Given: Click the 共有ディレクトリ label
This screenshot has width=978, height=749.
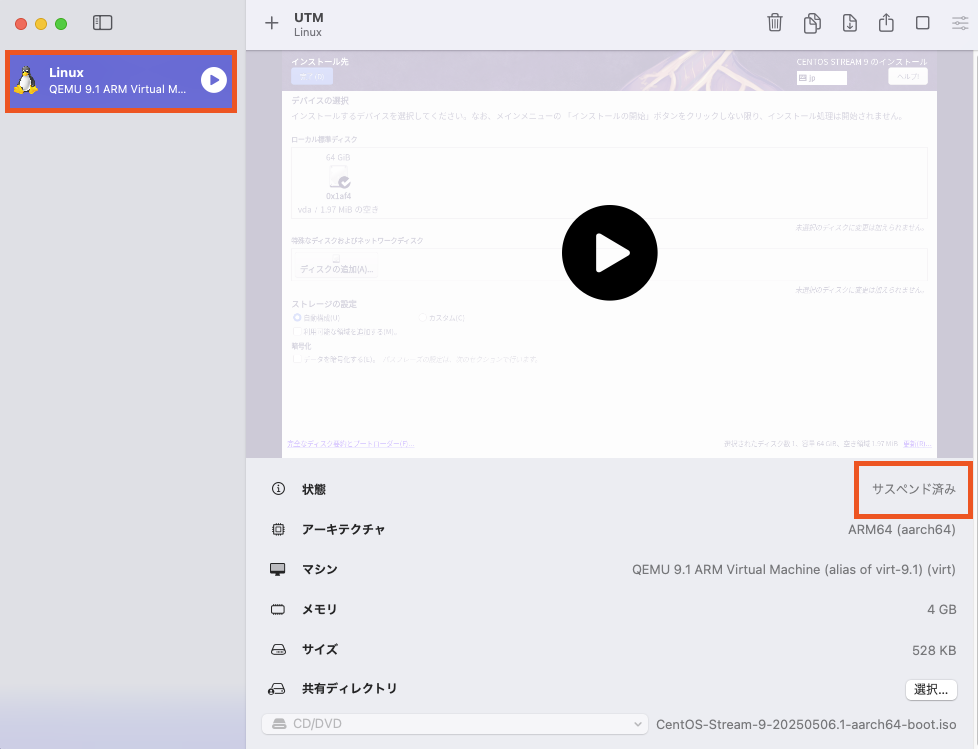Looking at the screenshot, I should [349, 689].
